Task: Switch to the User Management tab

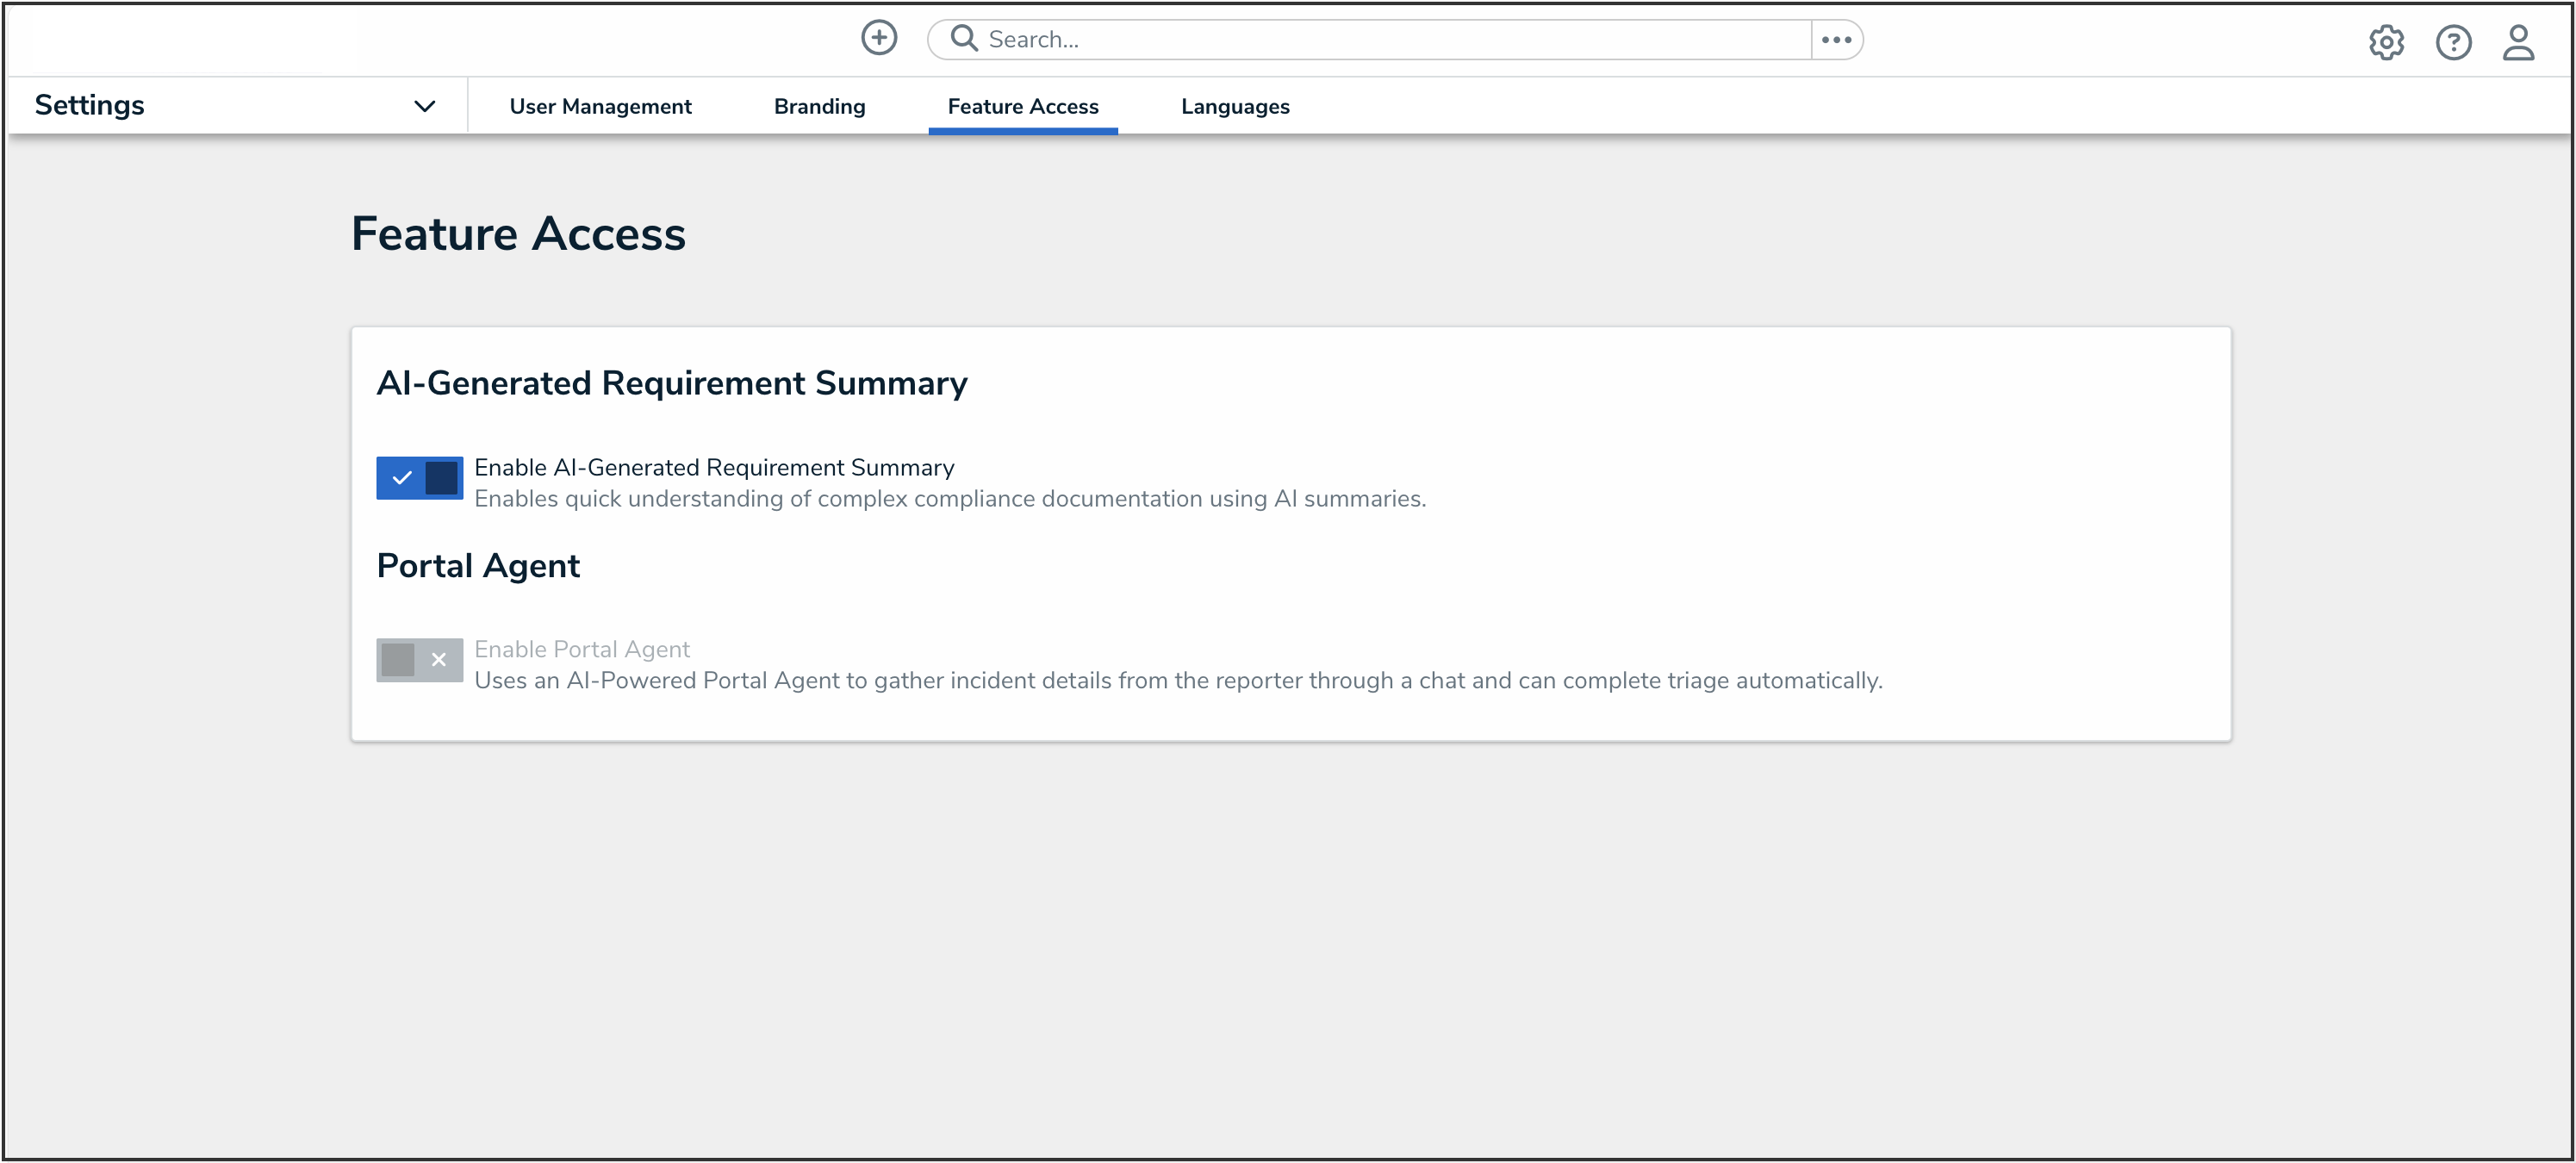Action: tap(600, 106)
